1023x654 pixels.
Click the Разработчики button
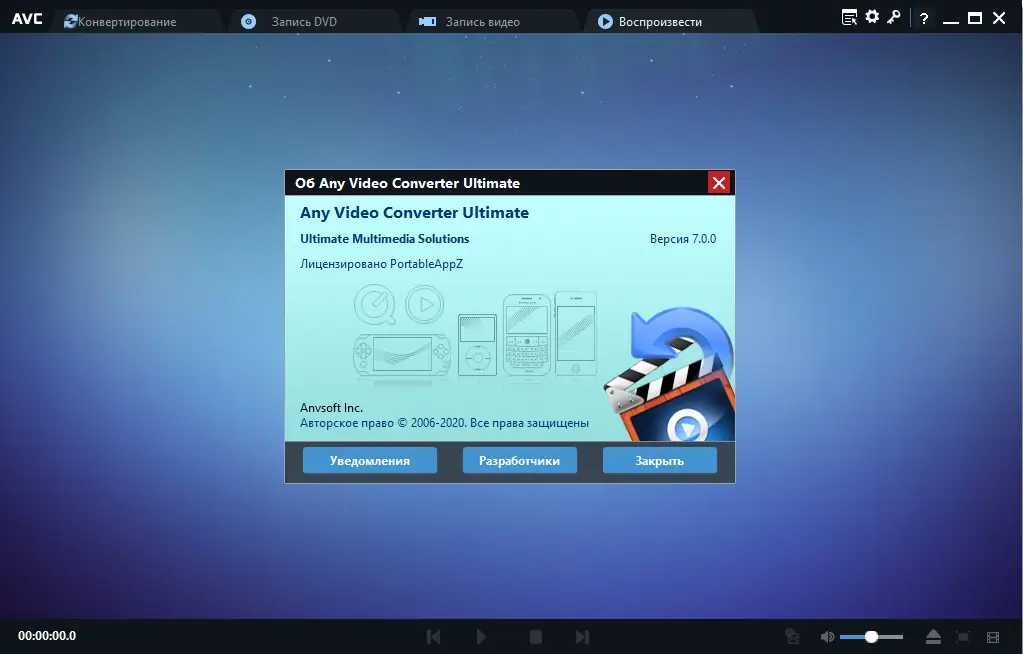[519, 460]
